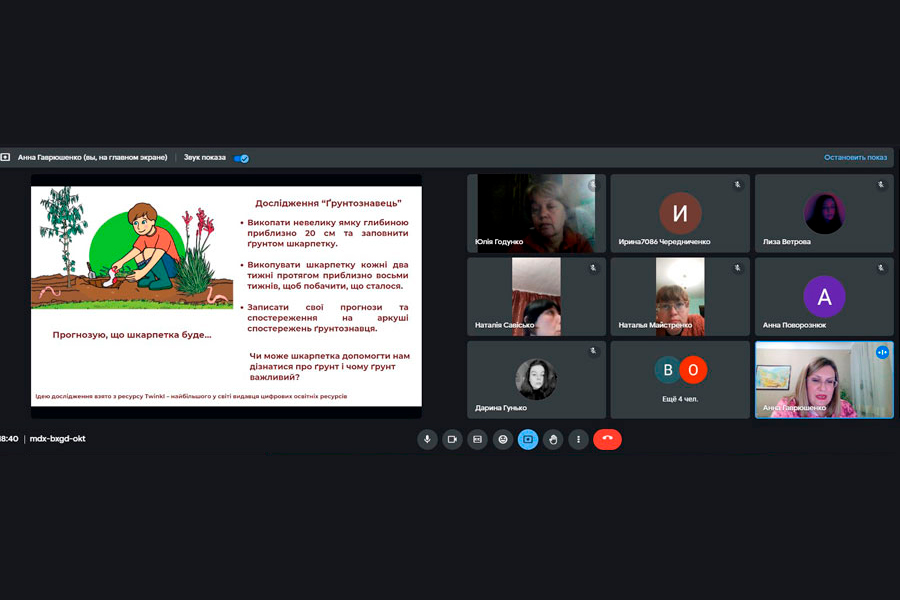900x600 pixels.
Task: Click muted mic icon on Наталья Майстренко tile
Action: coord(738,268)
